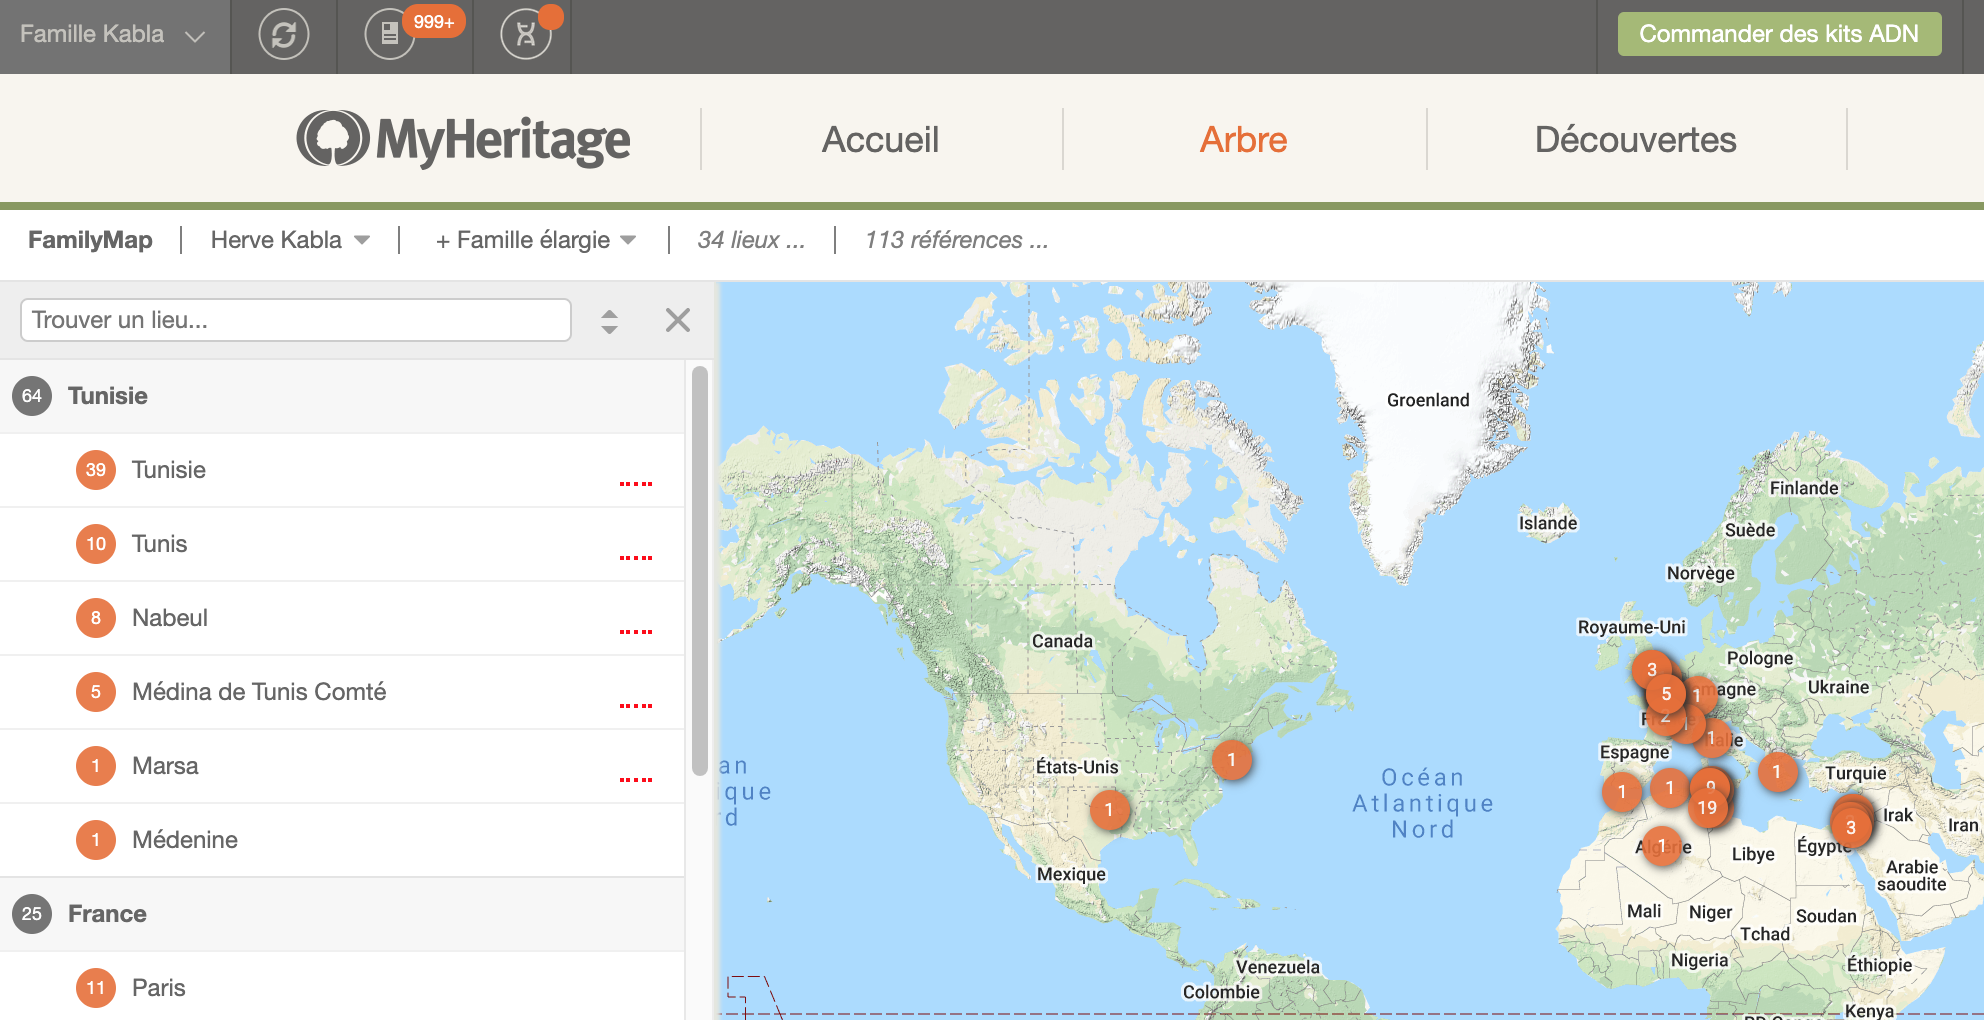Screen dimensions: 1984x1020
Task: Click the FamilyMap label
Action: (90, 240)
